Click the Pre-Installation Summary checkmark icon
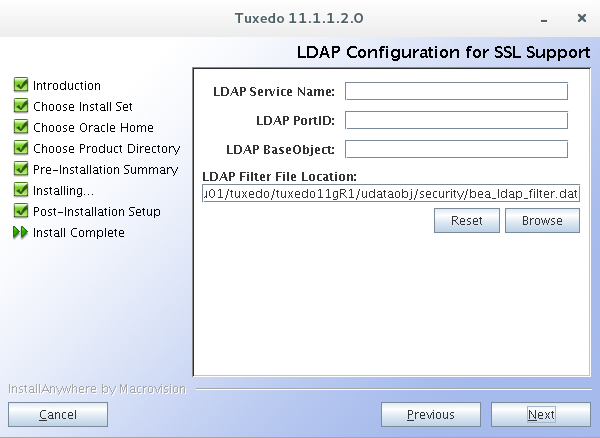Viewport: 600px width, 438px height. point(21,169)
